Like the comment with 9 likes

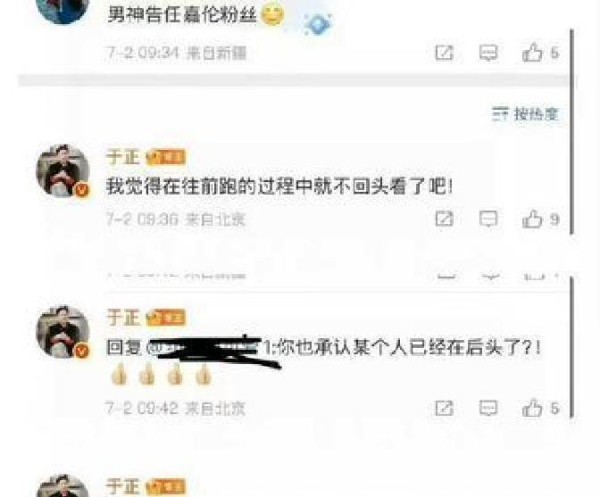tap(540, 219)
